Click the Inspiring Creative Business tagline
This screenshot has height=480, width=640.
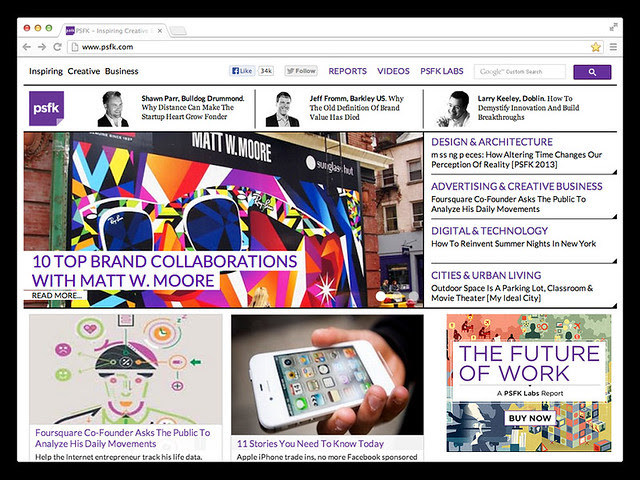[84, 71]
